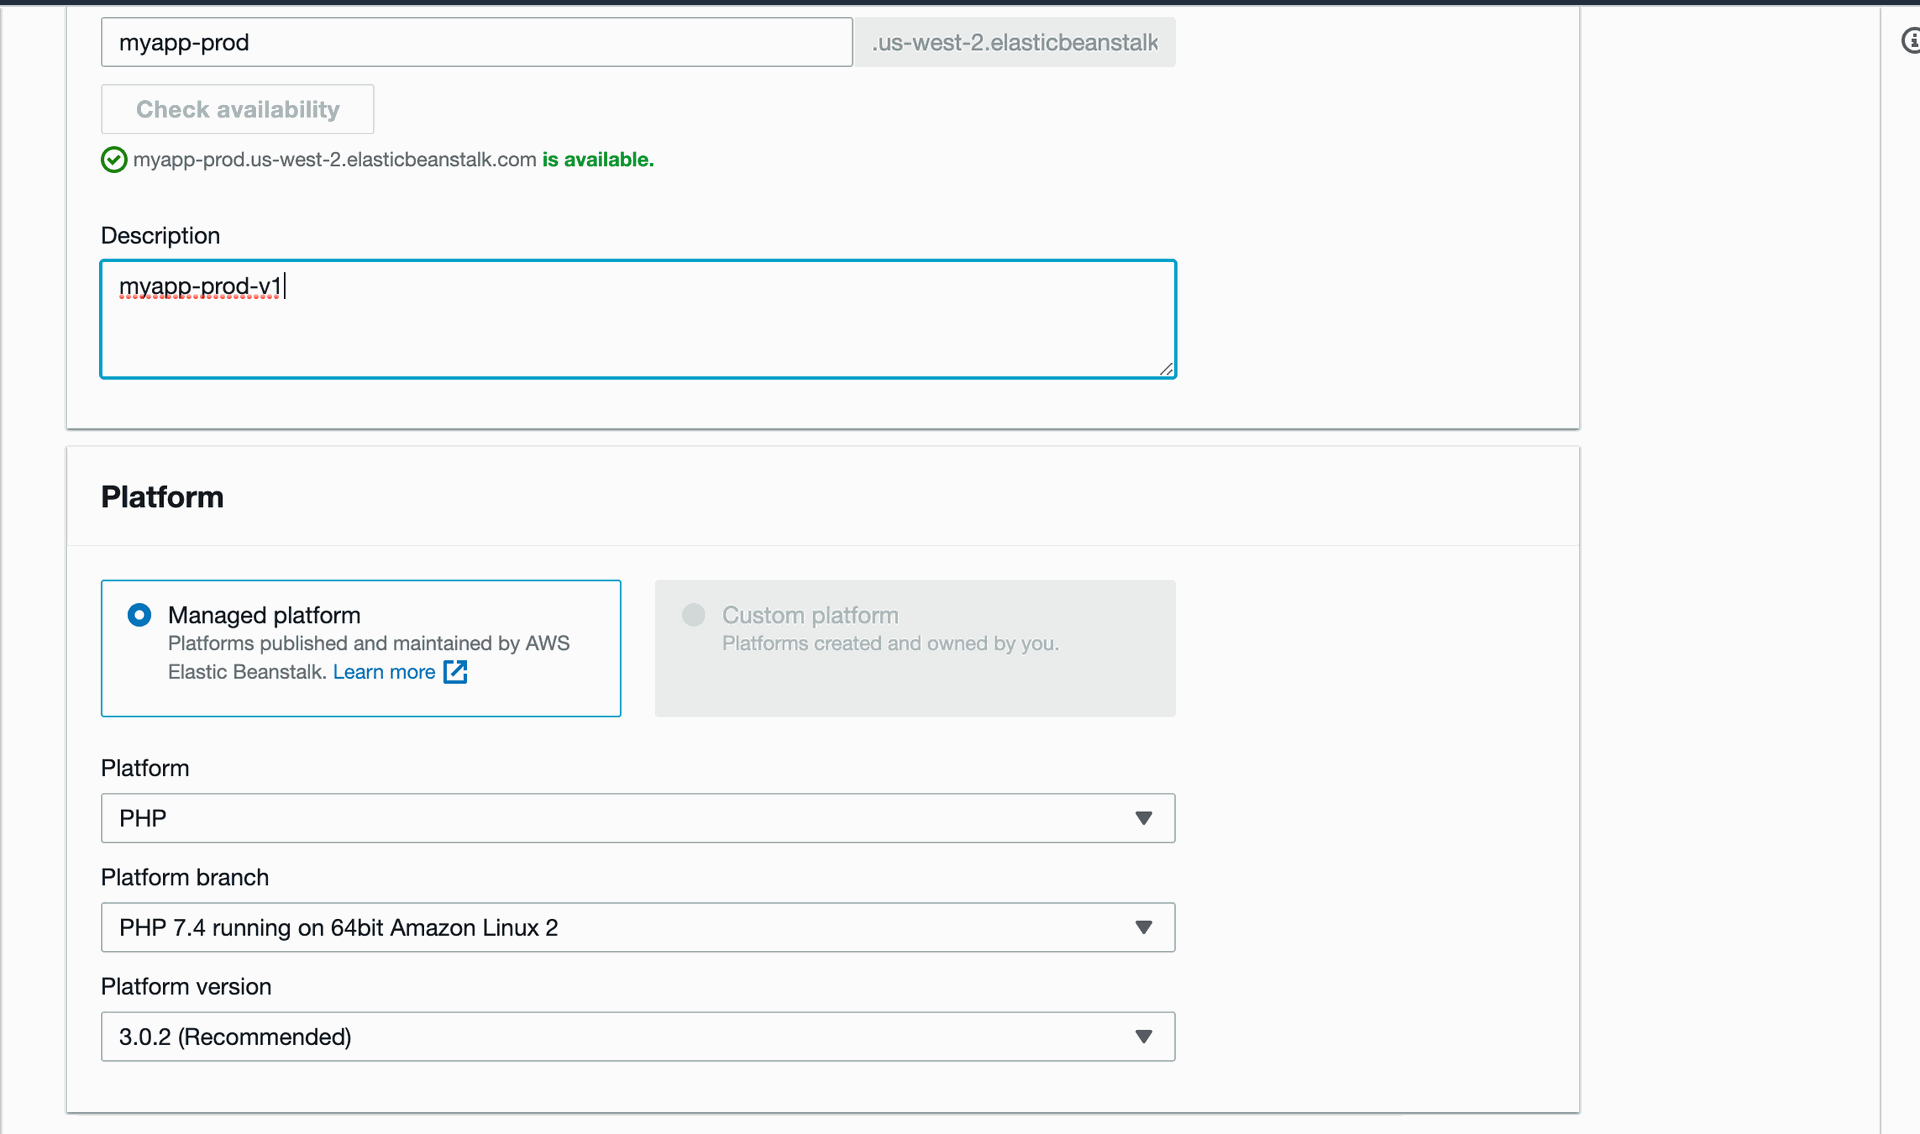The image size is (1920, 1134).
Task: Click the green availability checkmark icon
Action: (114, 160)
